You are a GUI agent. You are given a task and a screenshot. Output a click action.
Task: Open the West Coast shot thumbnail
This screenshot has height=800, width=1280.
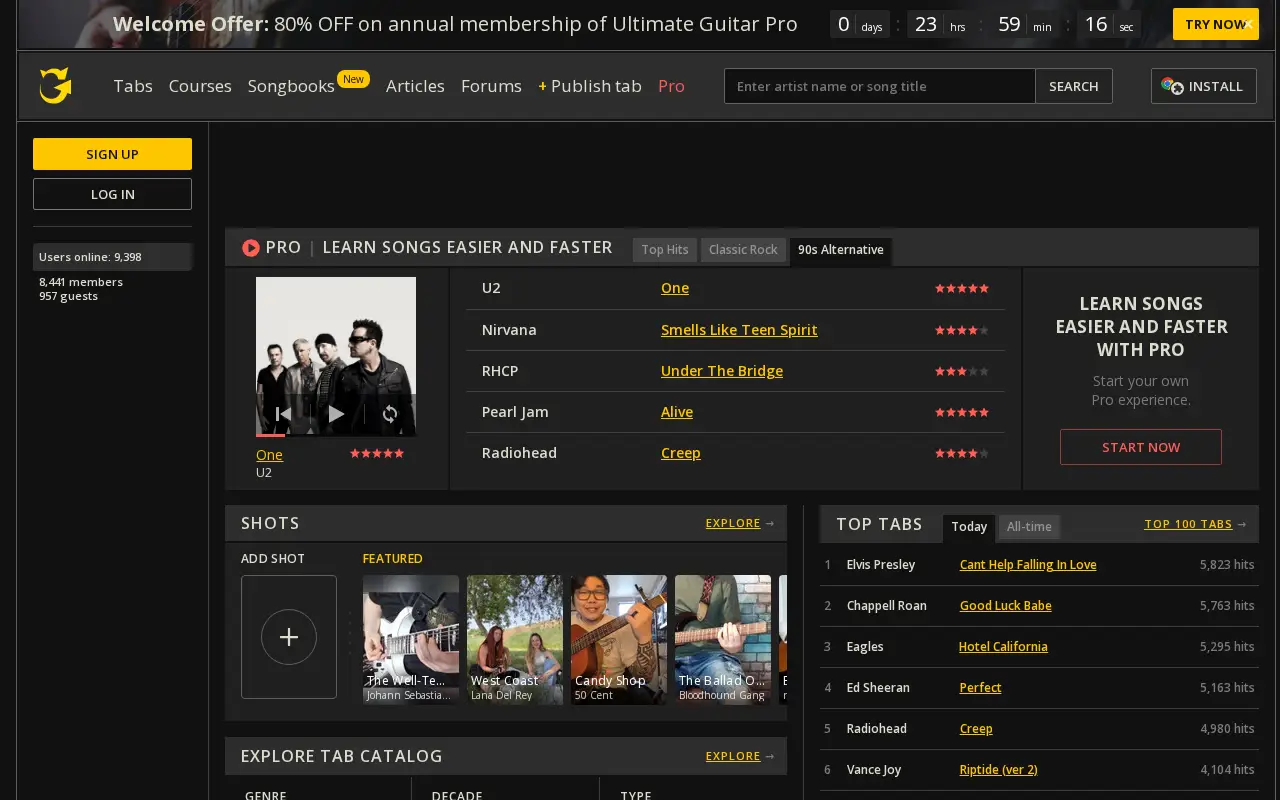515,640
